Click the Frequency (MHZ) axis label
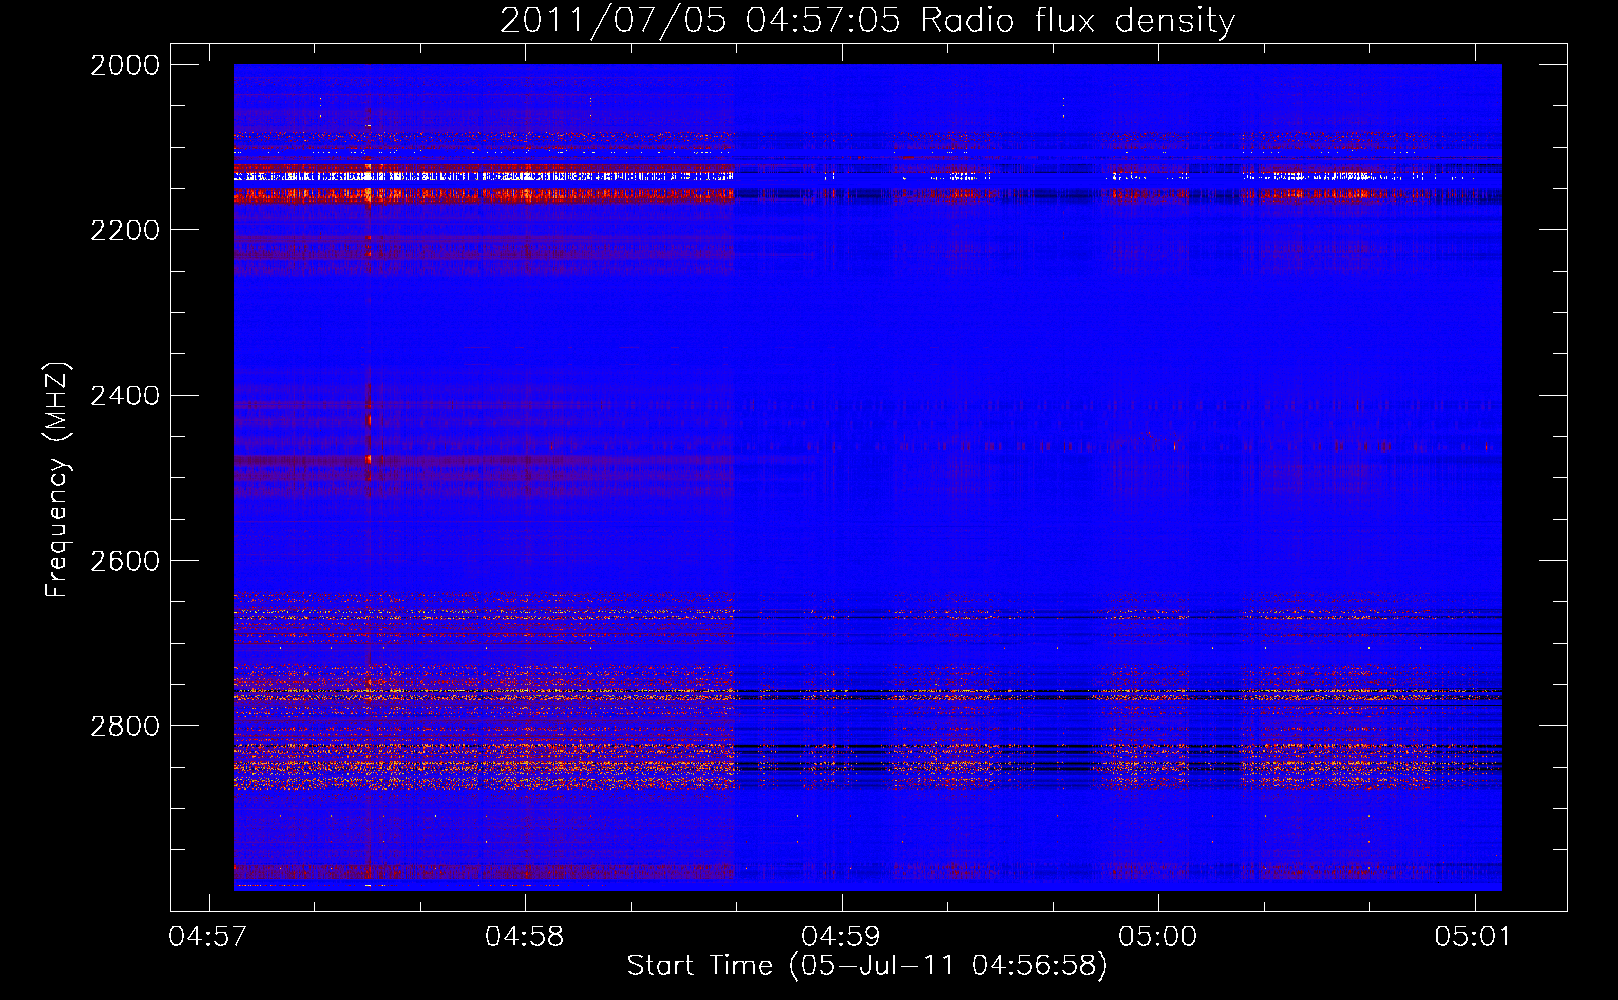This screenshot has width=1618, height=1000. coord(58,480)
